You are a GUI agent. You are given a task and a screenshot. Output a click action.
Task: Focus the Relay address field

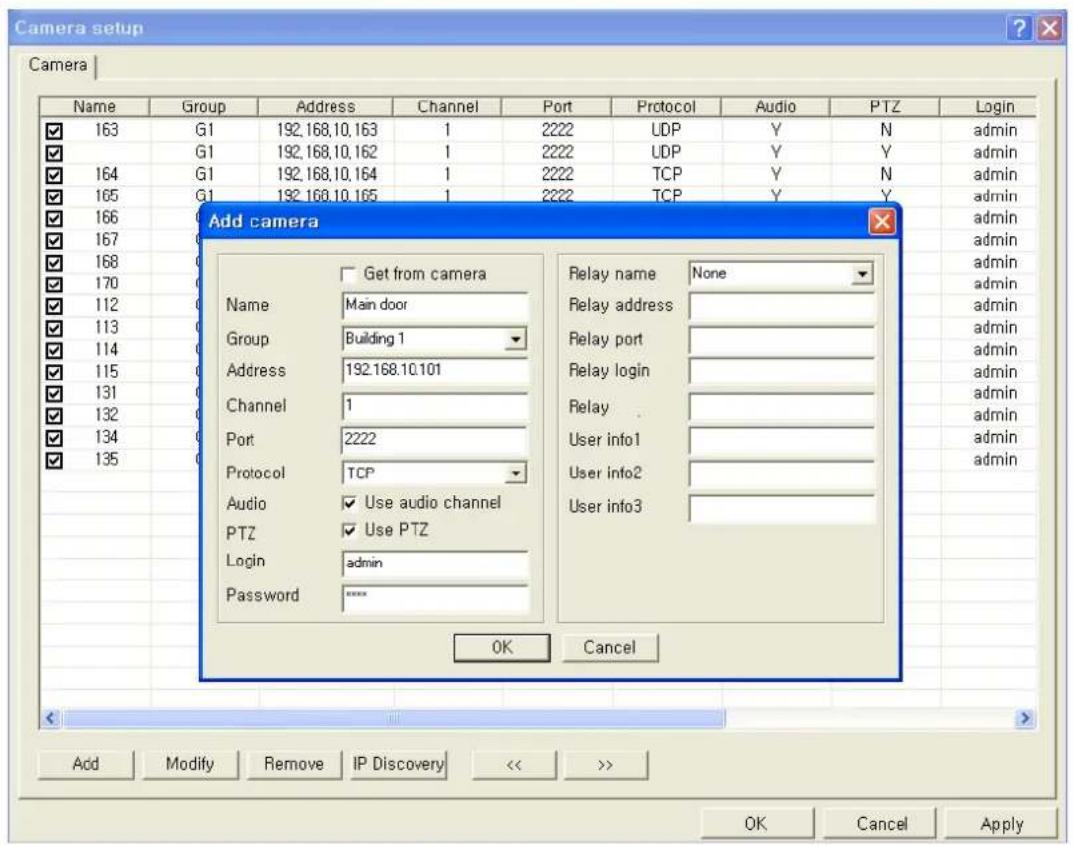781,306
